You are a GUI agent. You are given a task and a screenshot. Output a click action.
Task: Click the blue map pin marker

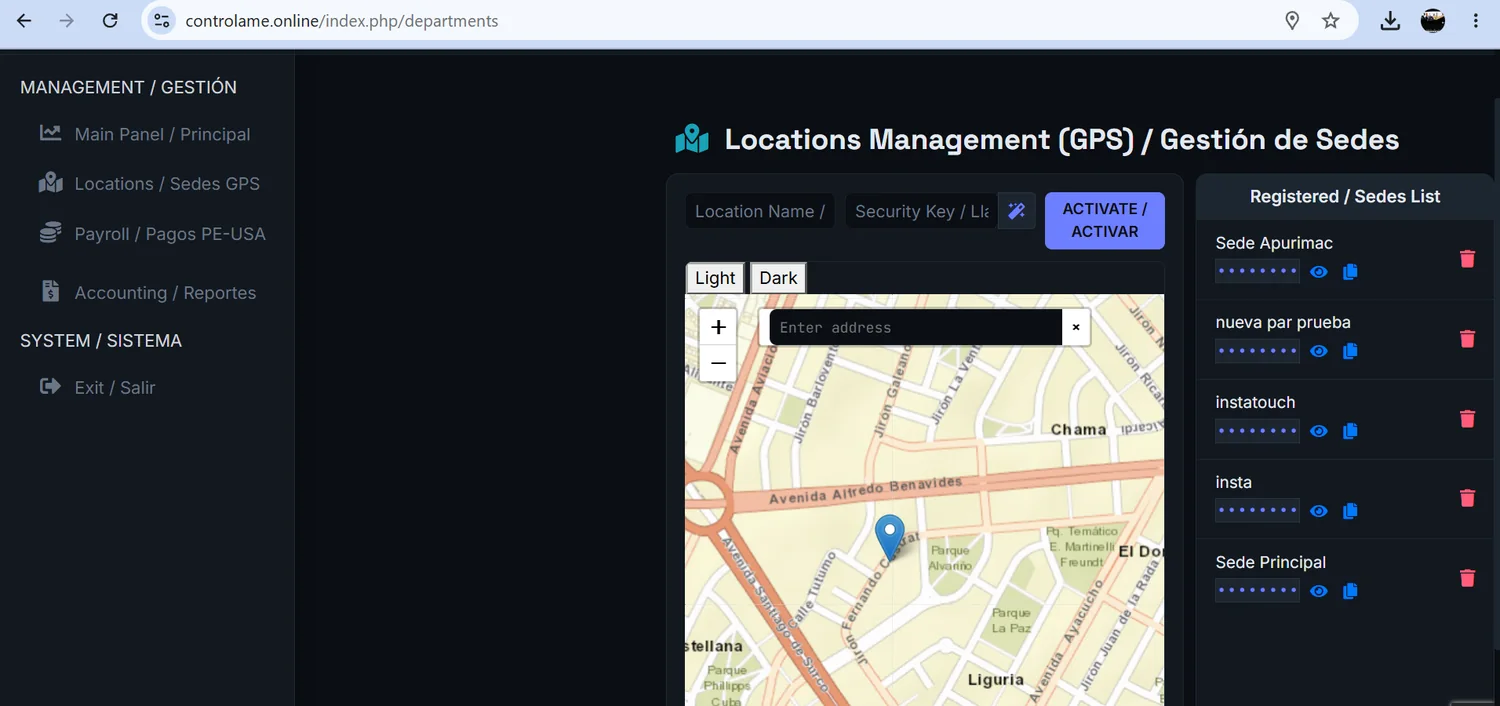889,537
